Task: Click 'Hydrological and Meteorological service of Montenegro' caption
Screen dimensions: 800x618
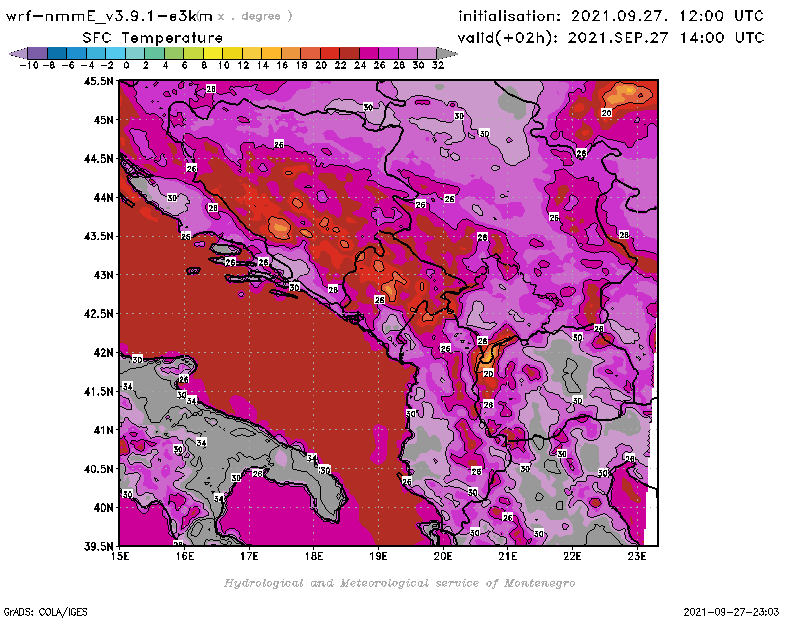Action: coord(399,583)
